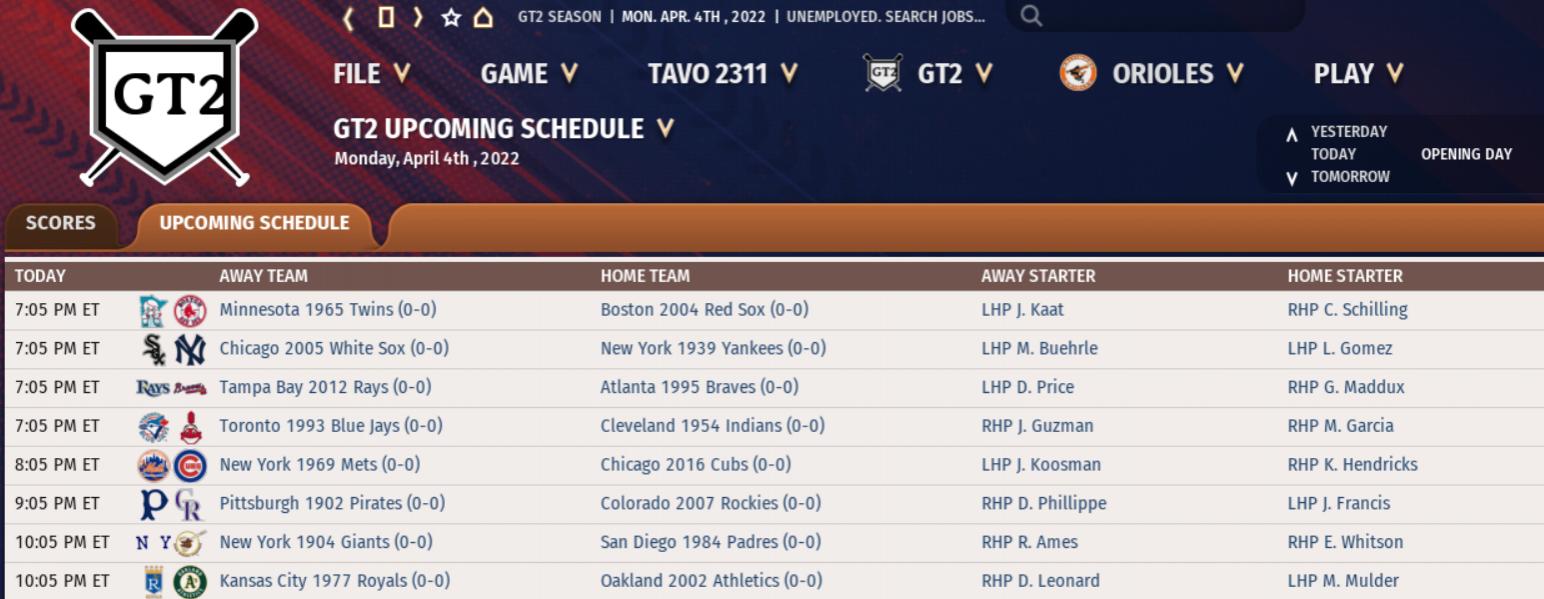Click the Oakland Athletics logo icon
Viewport: 1544px width, 599px height.
[190, 581]
